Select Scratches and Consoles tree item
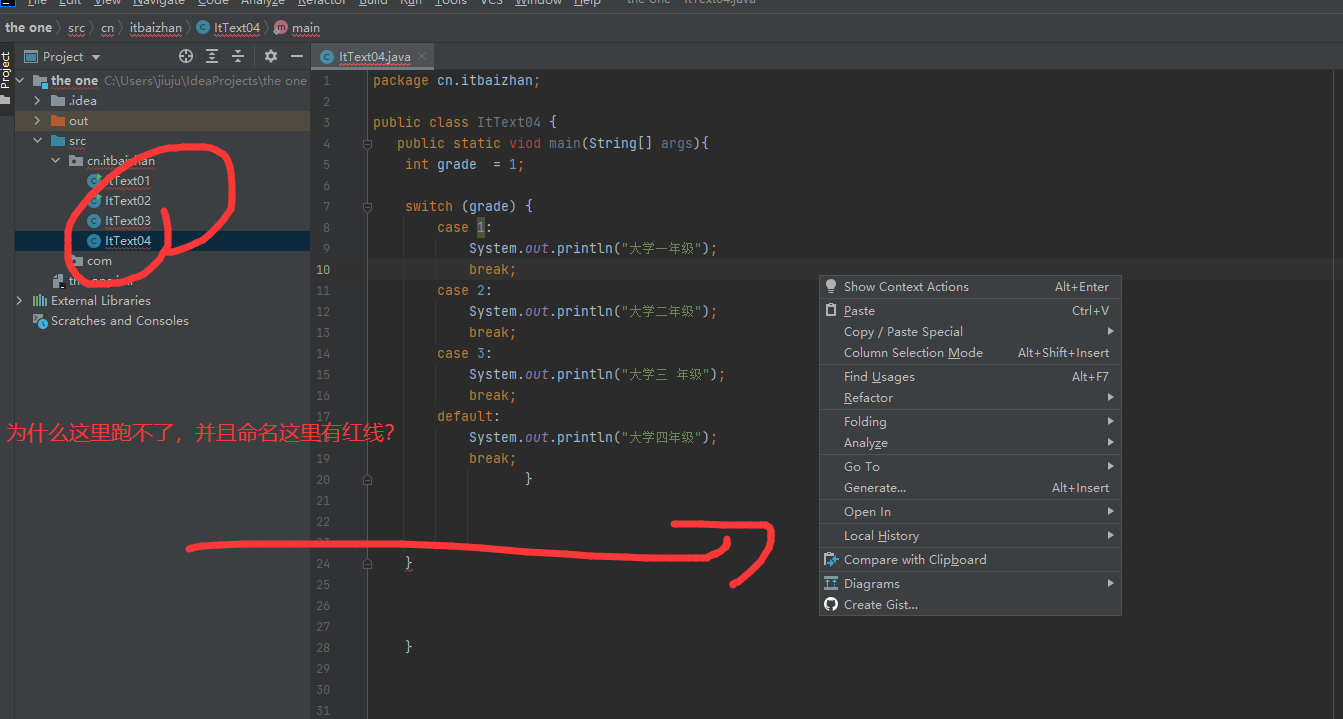The width and height of the screenshot is (1343, 719). coord(120,321)
